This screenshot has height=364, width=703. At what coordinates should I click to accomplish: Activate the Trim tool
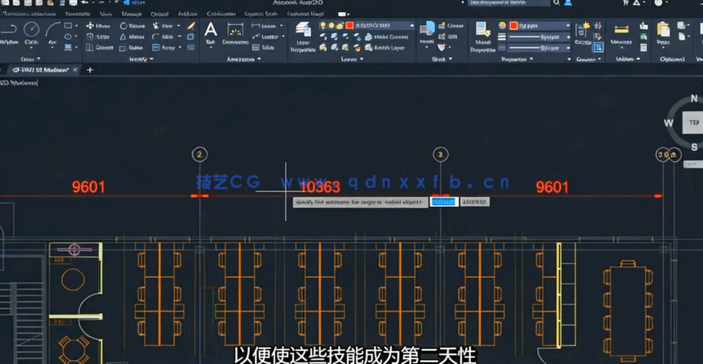163,26
